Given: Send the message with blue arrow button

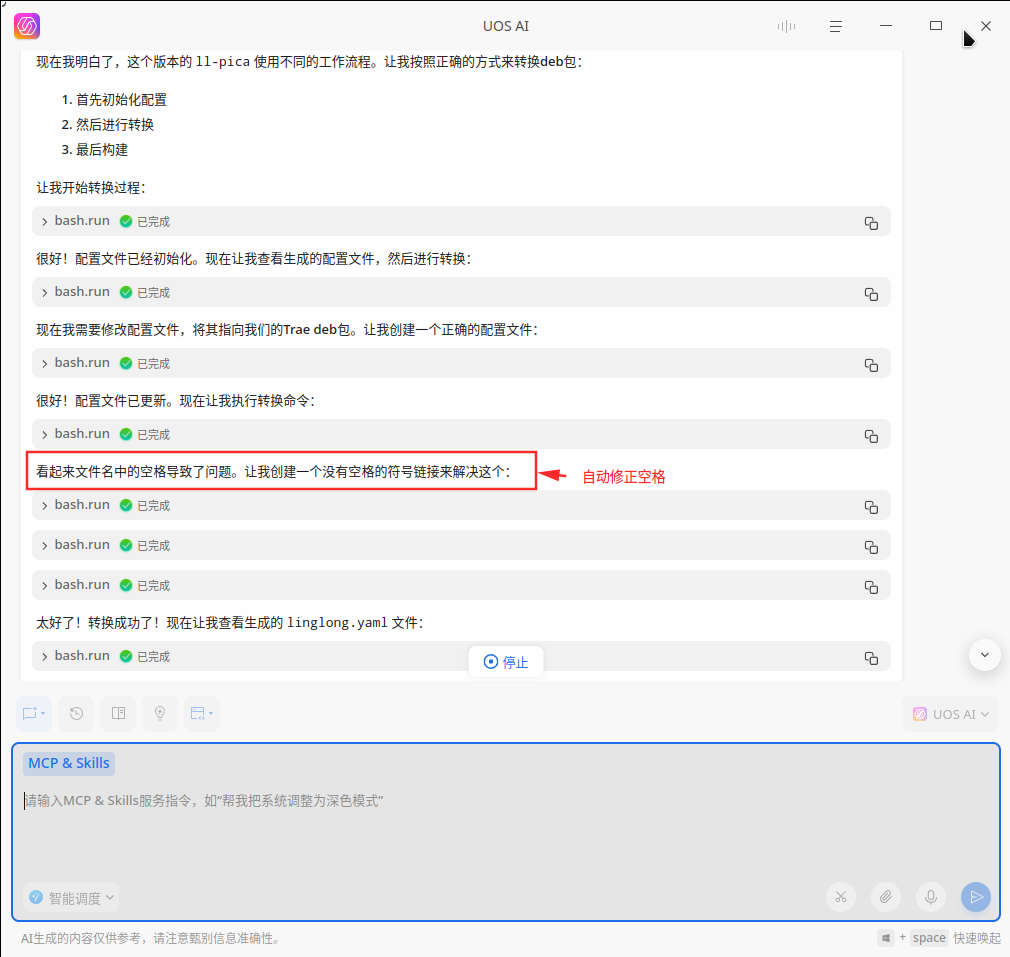Looking at the screenshot, I should coord(976,896).
